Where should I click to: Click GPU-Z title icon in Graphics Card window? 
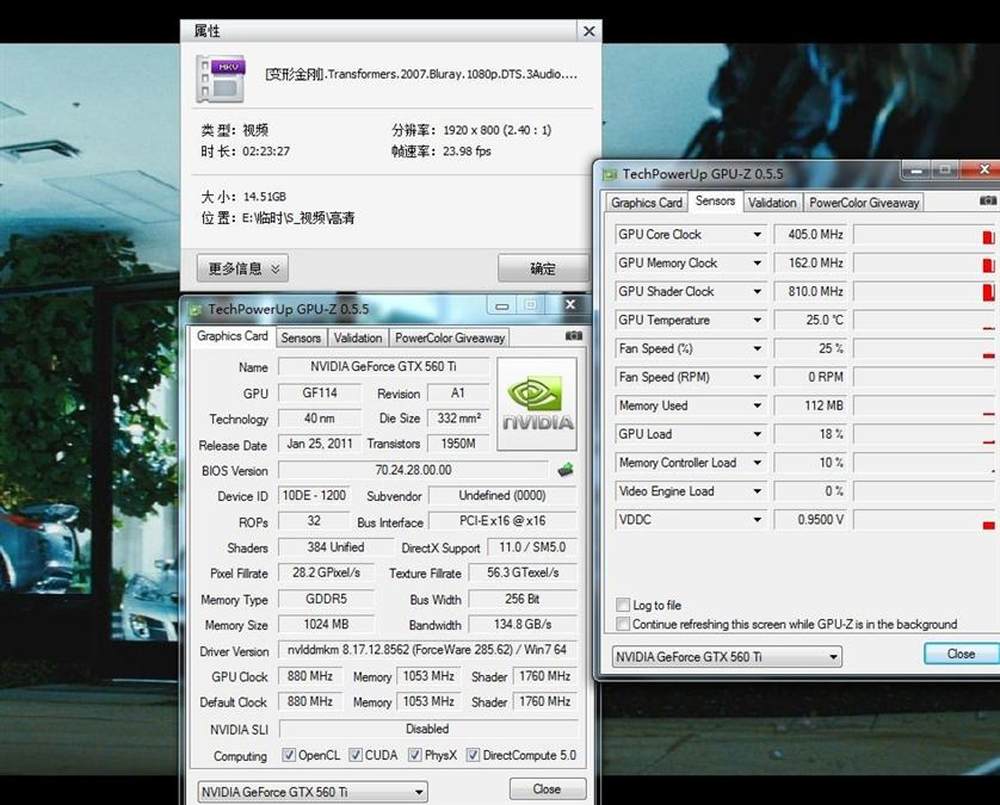pos(195,309)
